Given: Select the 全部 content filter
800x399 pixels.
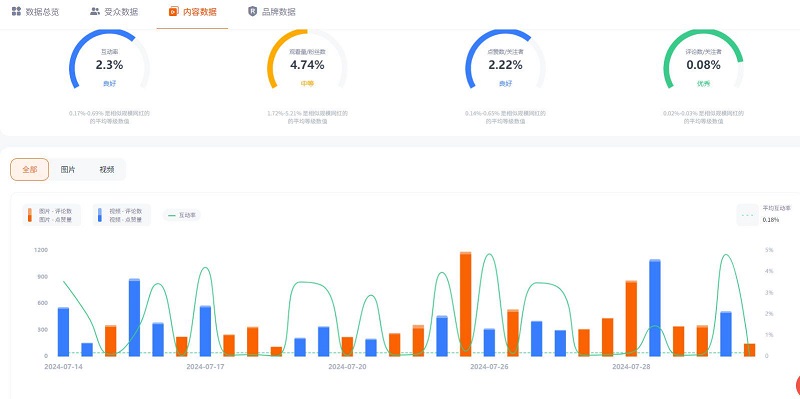Looking at the screenshot, I should click(30, 169).
